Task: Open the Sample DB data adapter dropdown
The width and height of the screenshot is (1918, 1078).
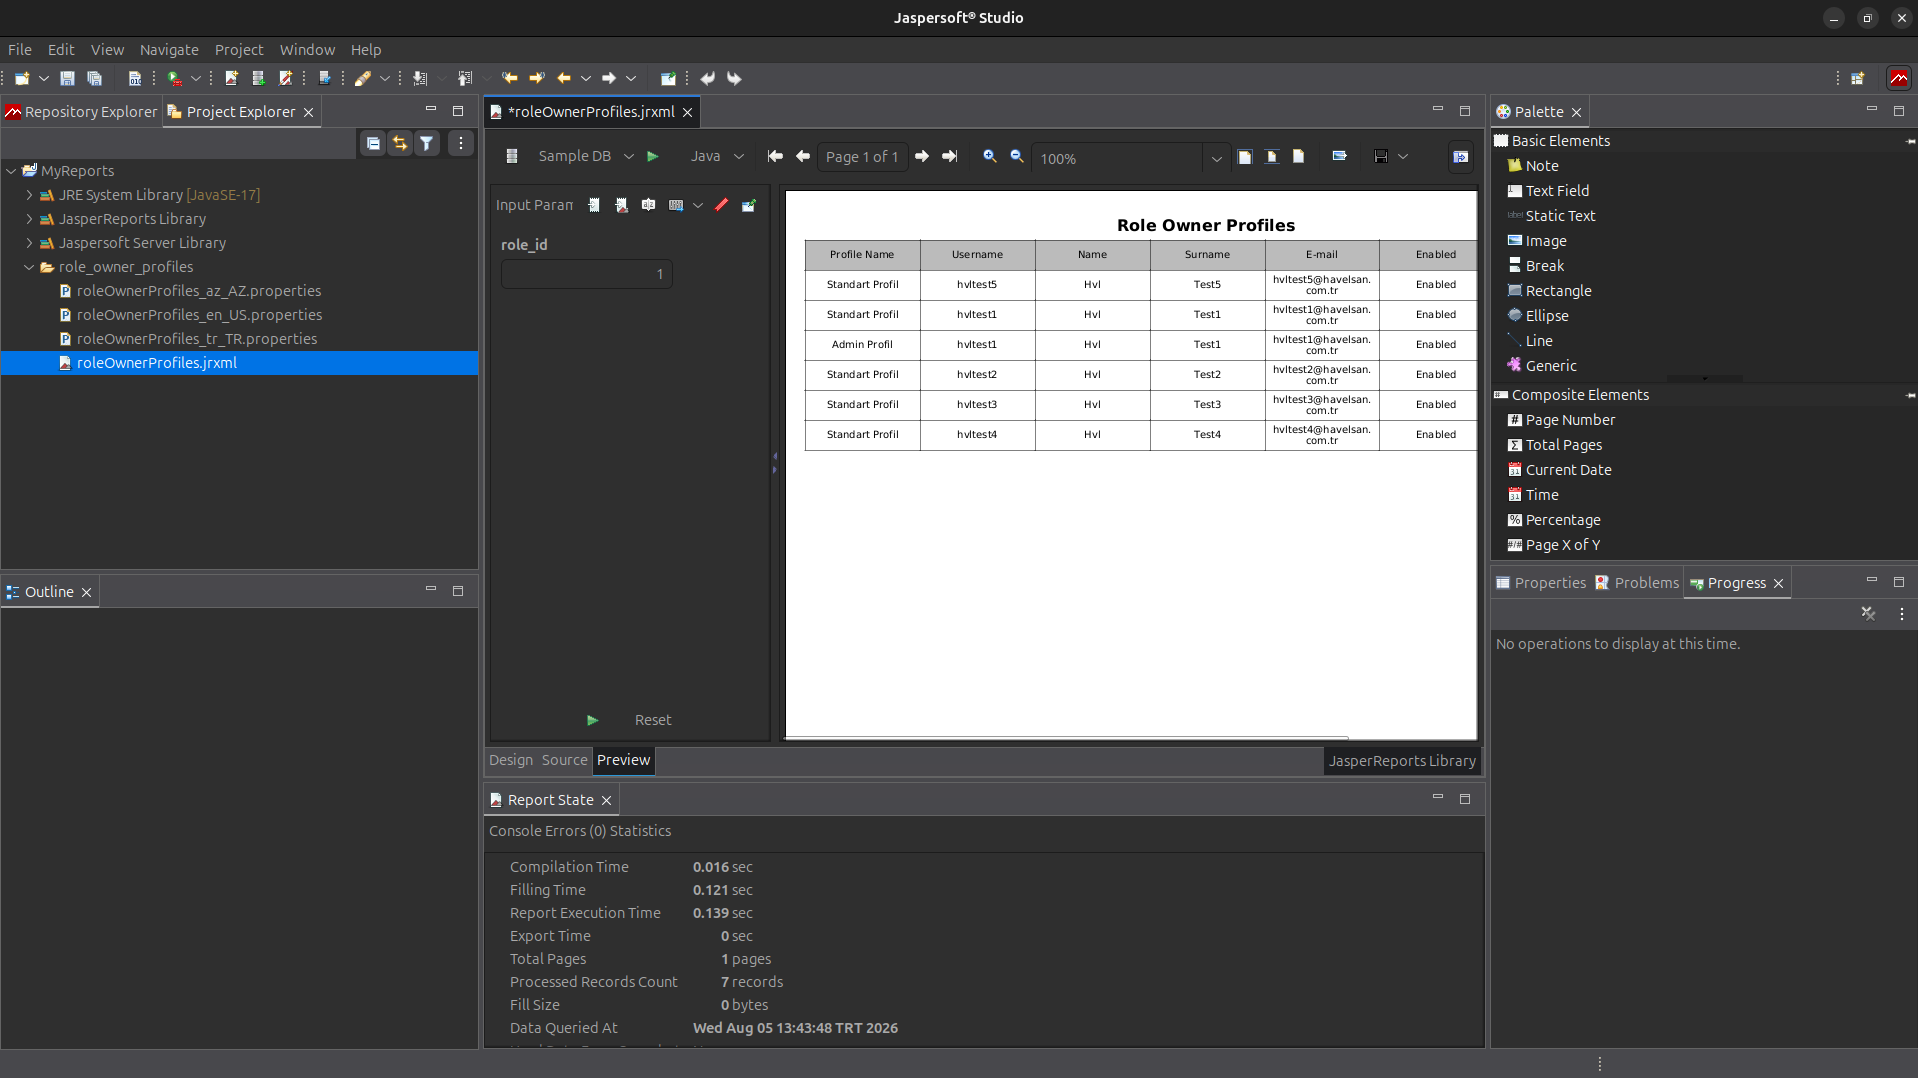Action: pos(628,156)
